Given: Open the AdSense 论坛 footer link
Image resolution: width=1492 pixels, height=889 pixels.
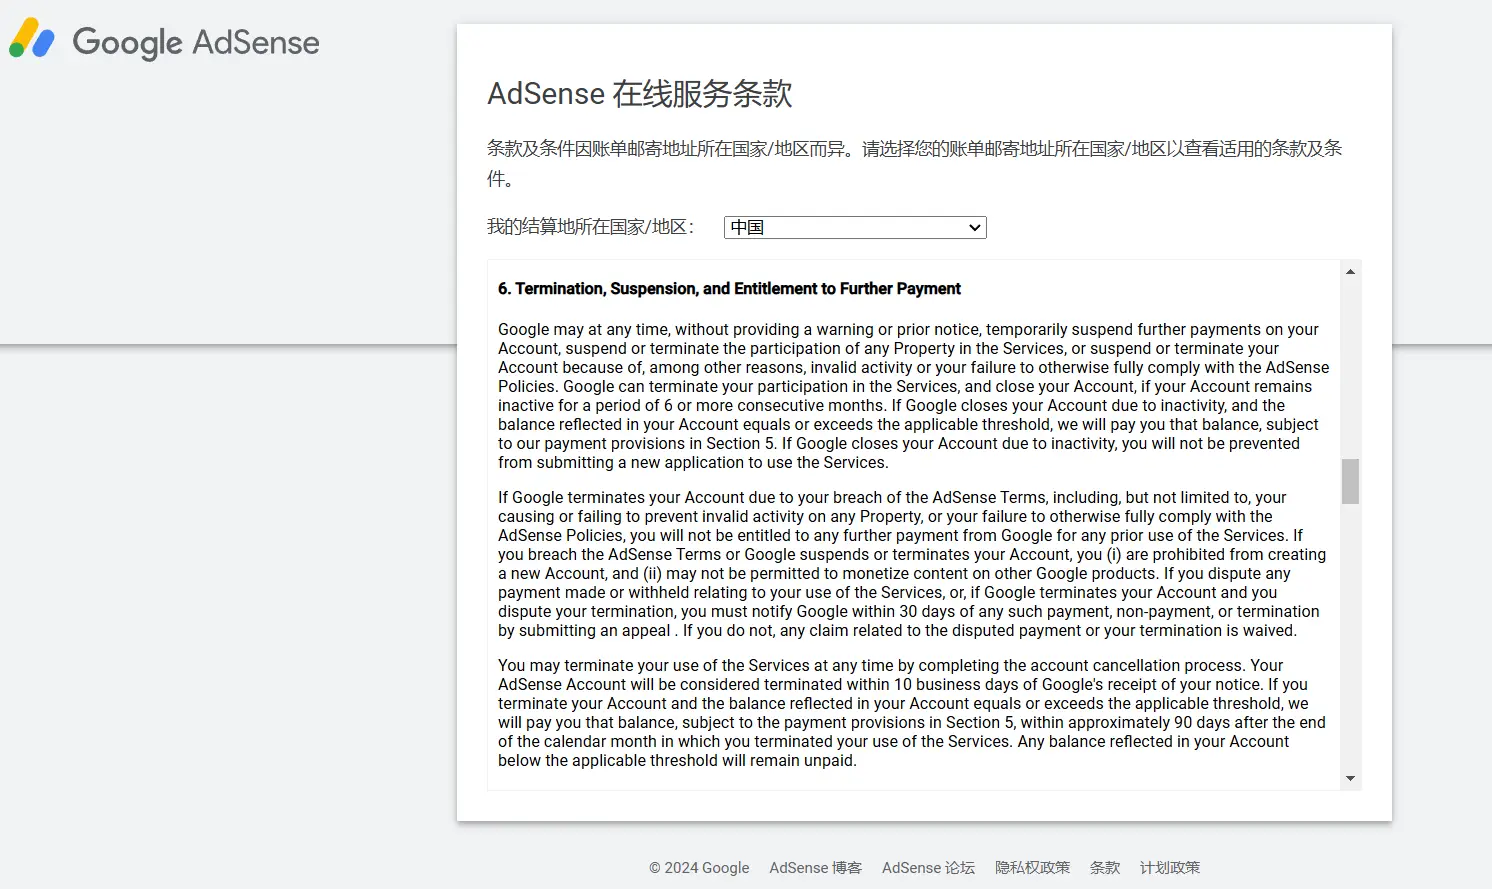Looking at the screenshot, I should click(928, 868).
